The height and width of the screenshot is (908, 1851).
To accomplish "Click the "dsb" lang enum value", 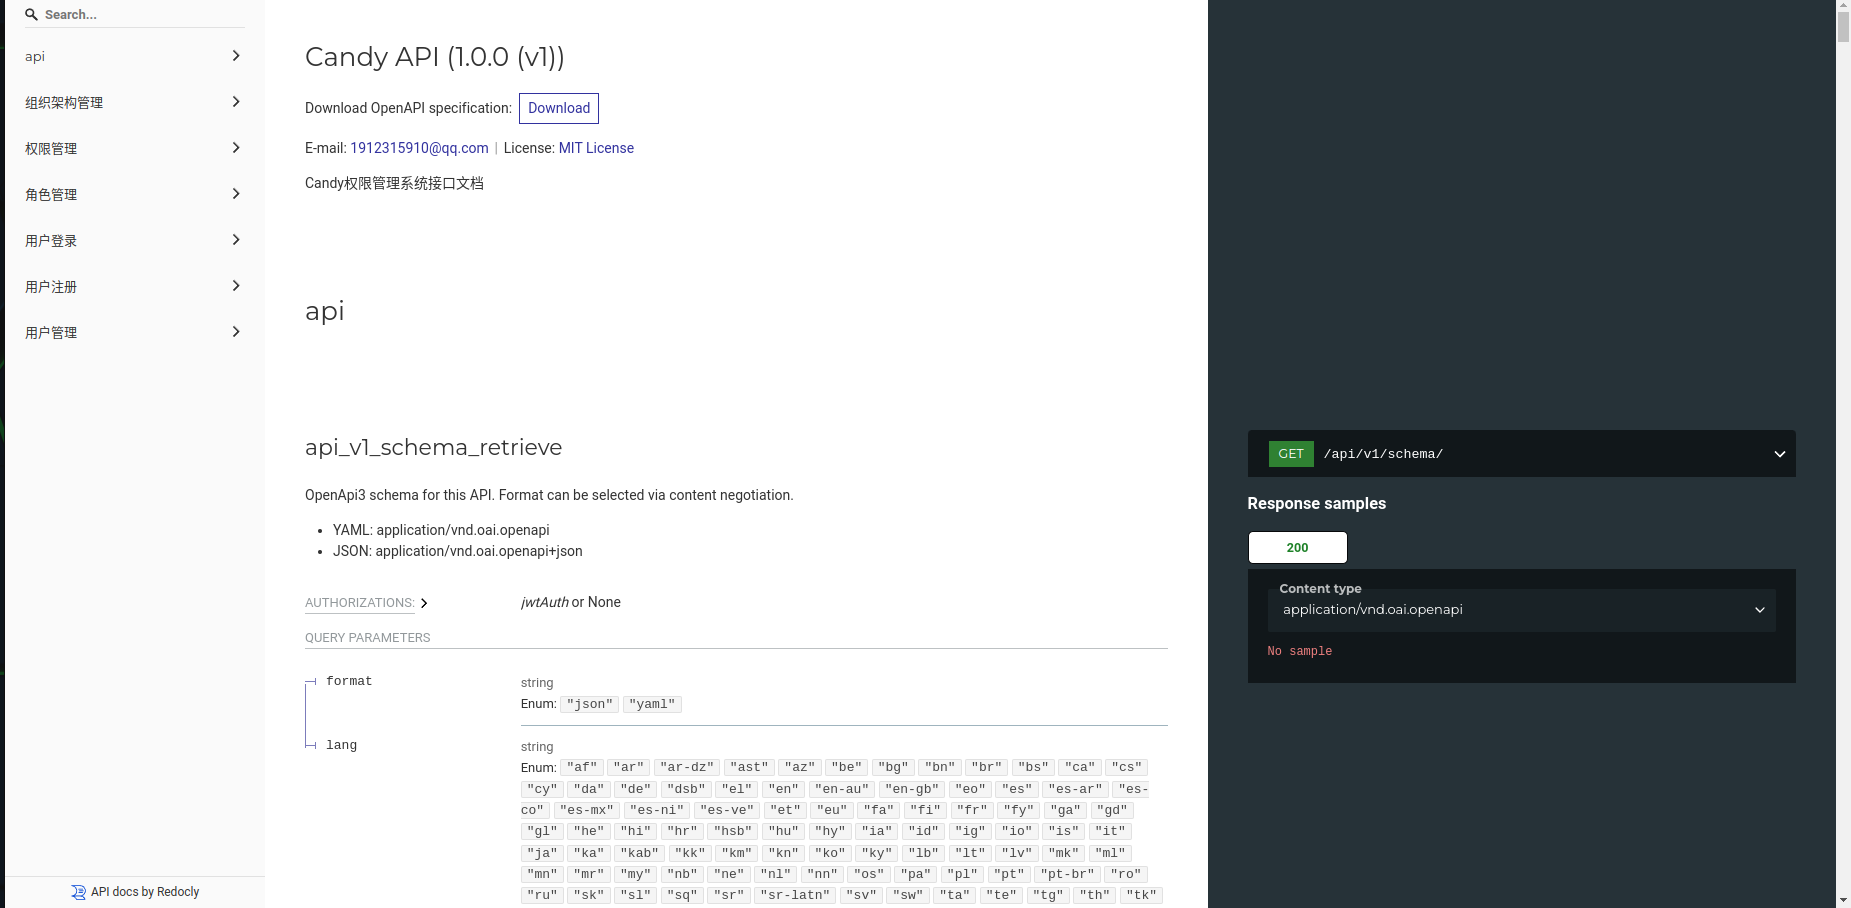I will click(686, 789).
